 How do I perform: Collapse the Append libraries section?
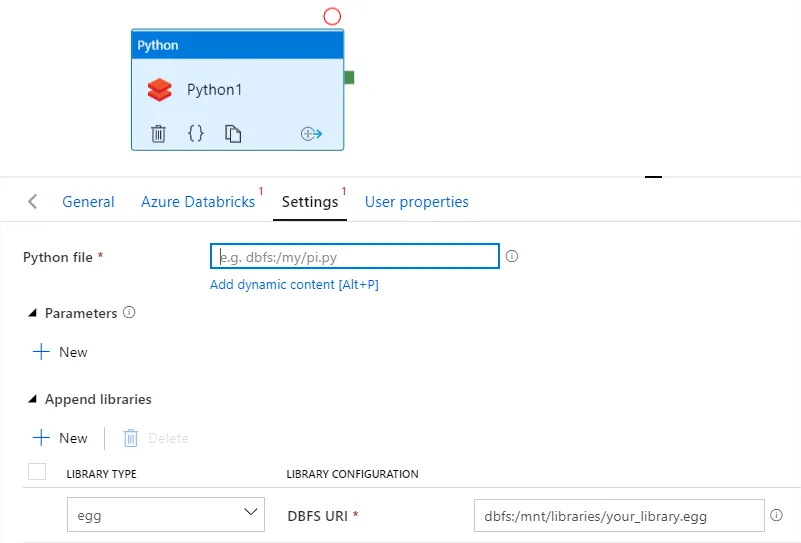click(32, 398)
